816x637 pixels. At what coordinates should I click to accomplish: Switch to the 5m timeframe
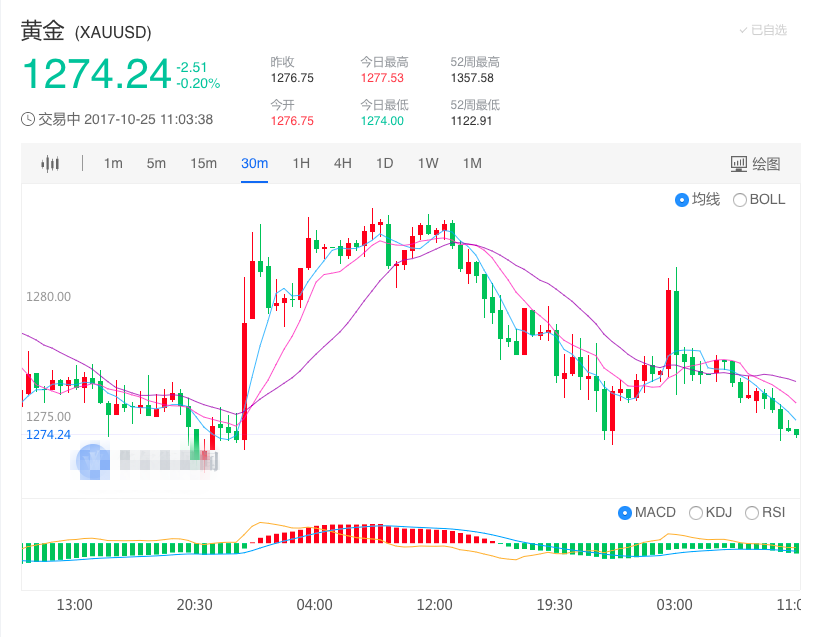pyautogui.click(x=155, y=163)
